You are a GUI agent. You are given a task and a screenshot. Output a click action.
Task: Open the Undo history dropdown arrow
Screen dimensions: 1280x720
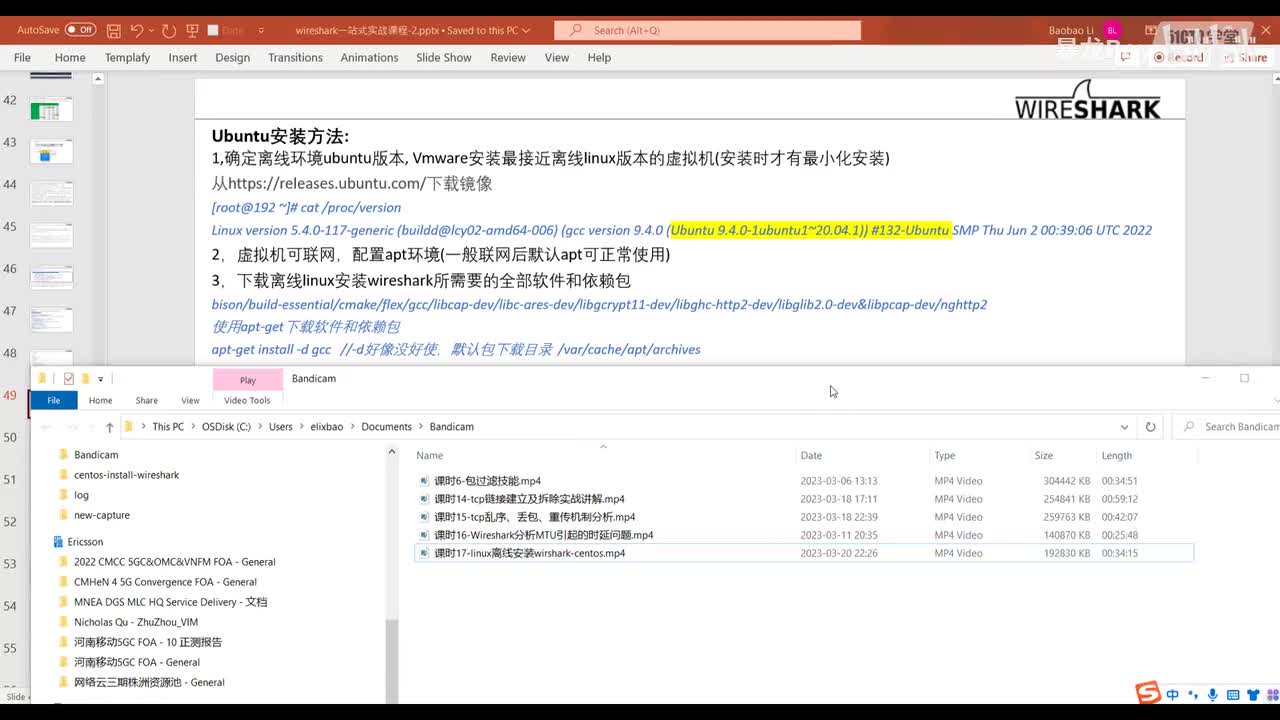[152, 31]
